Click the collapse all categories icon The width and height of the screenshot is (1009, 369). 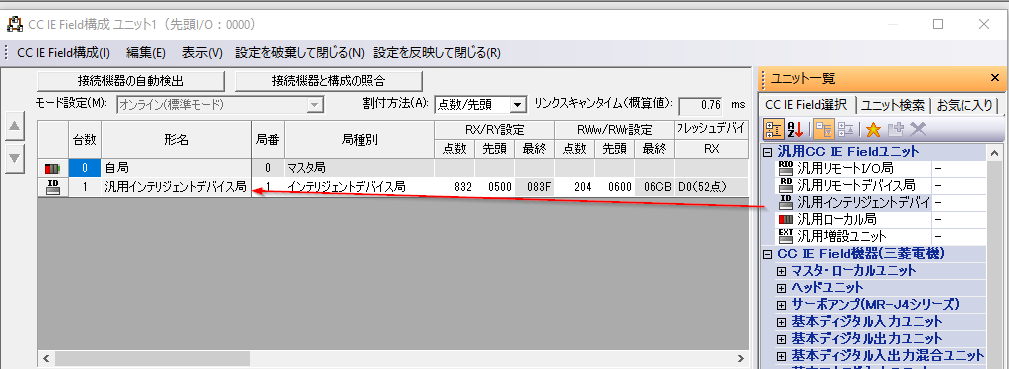(x=845, y=129)
